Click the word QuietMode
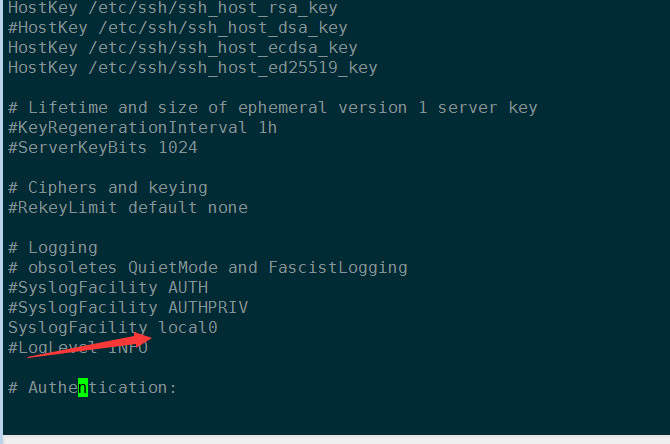 click(x=173, y=268)
